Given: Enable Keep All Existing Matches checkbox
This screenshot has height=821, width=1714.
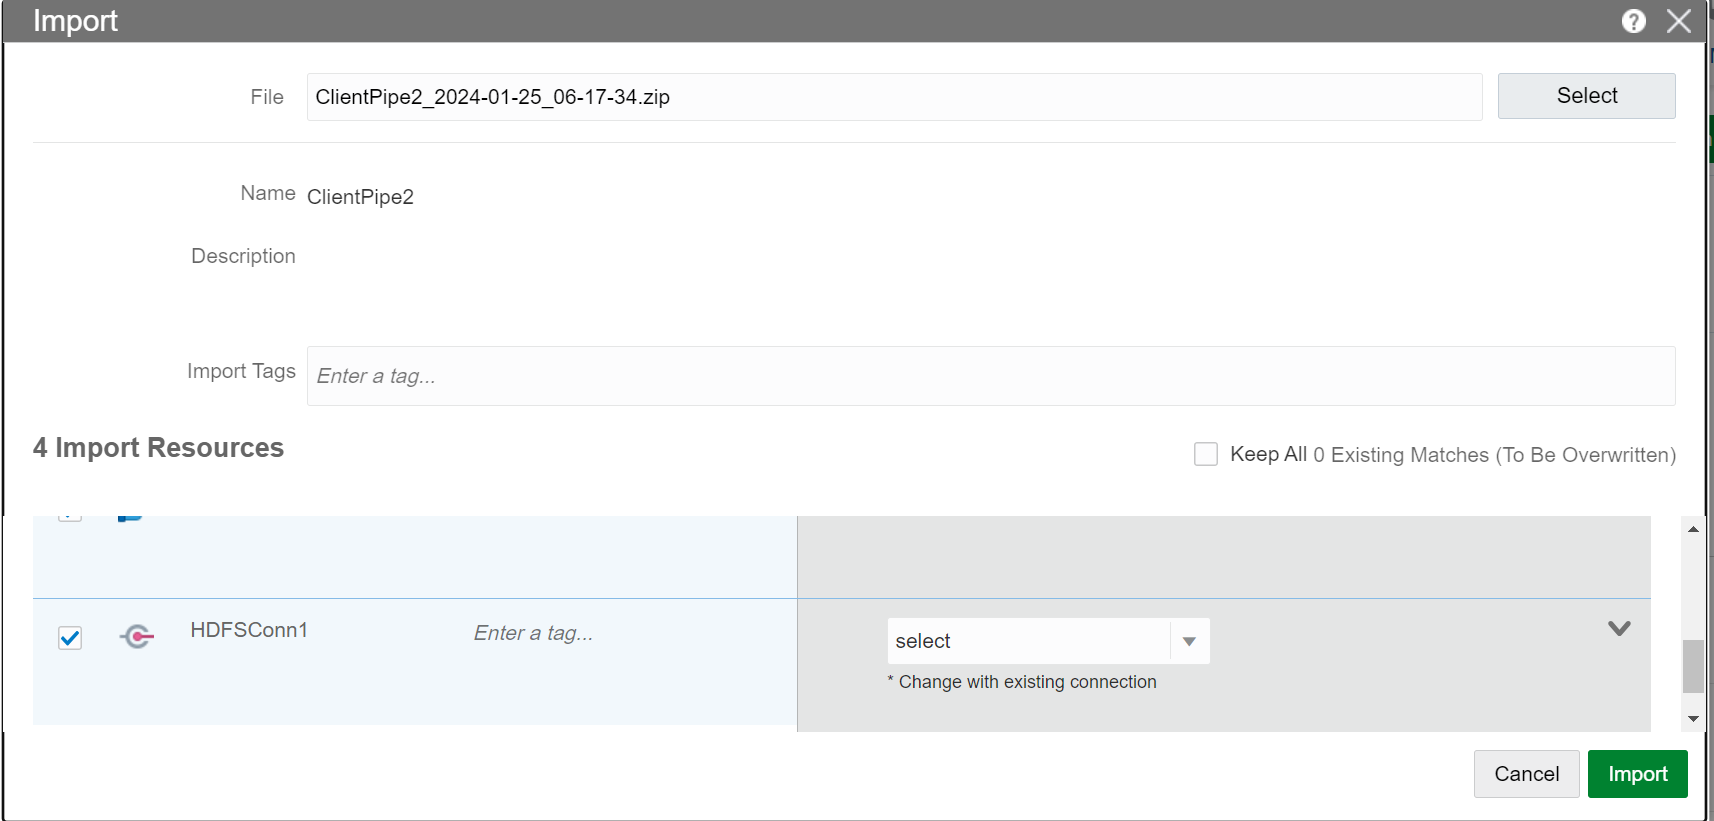Looking at the screenshot, I should 1206,454.
